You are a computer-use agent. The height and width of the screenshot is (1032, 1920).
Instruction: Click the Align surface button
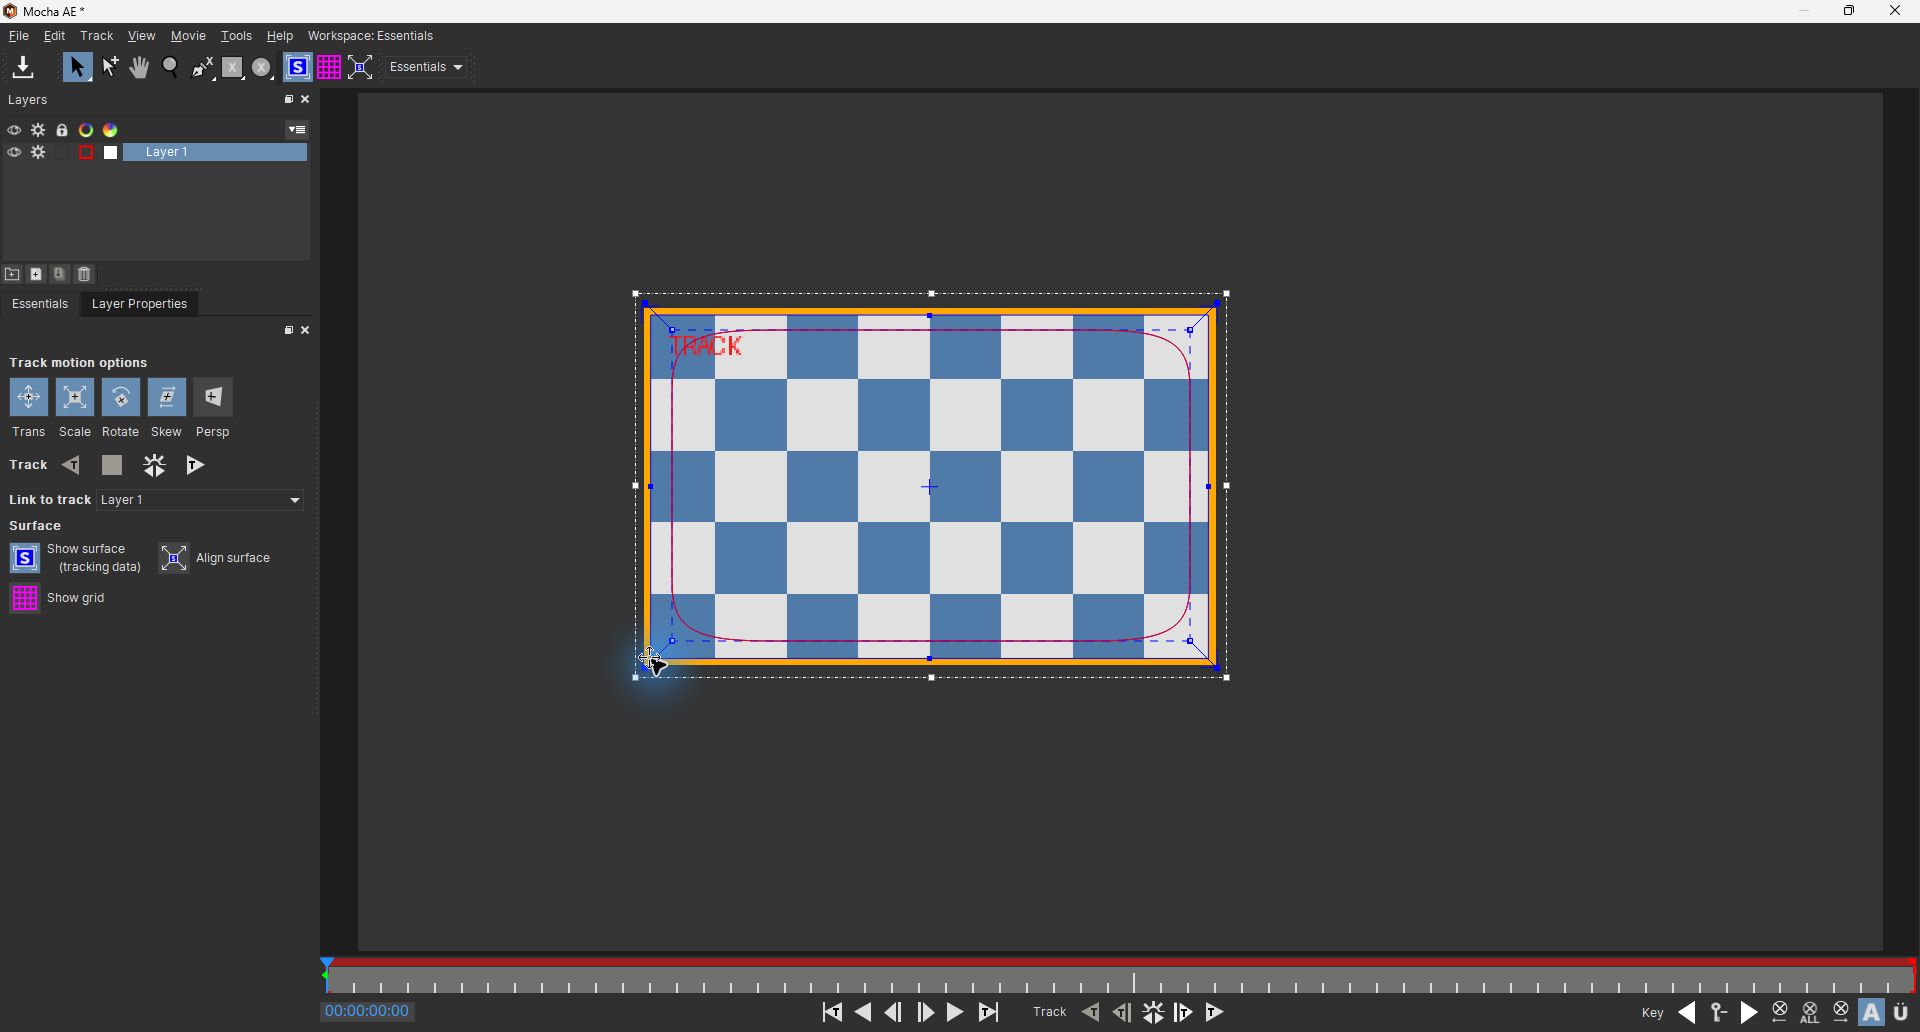tap(174, 558)
